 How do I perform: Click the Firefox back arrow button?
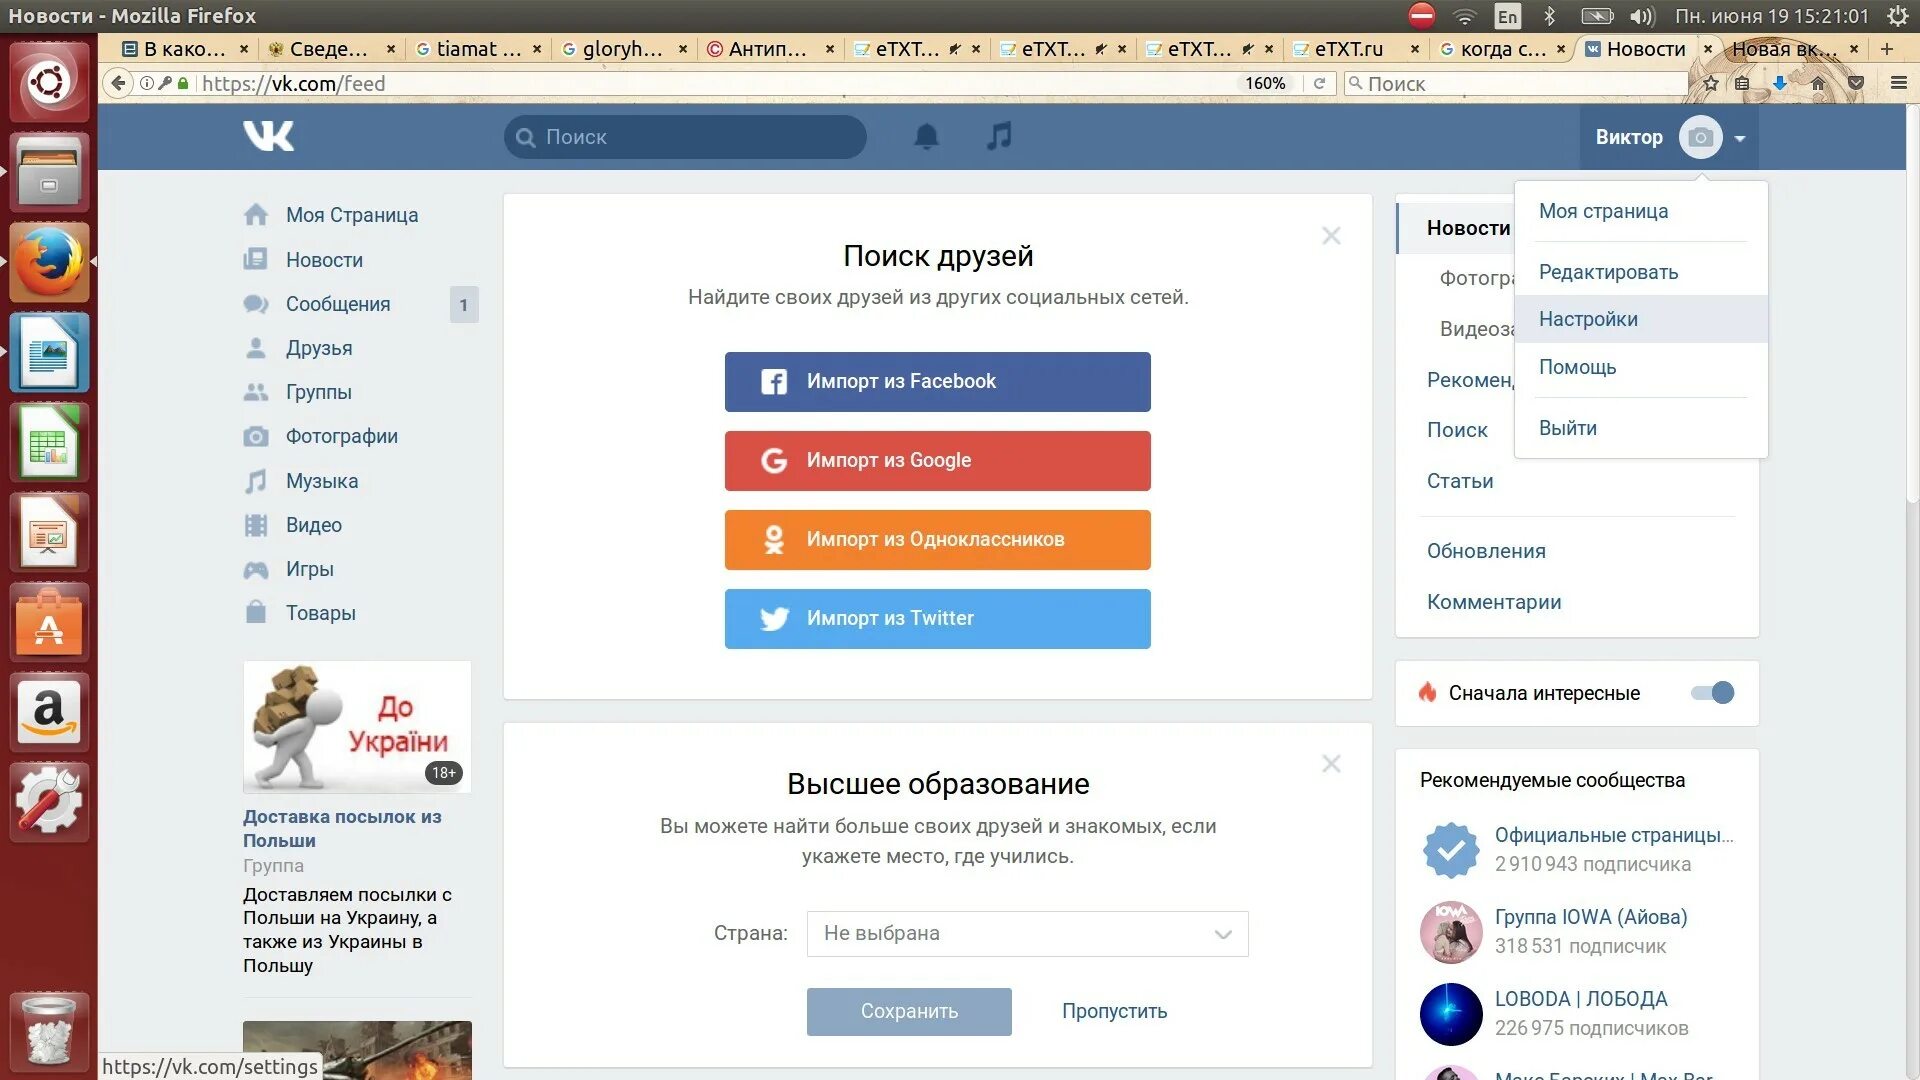[x=118, y=83]
